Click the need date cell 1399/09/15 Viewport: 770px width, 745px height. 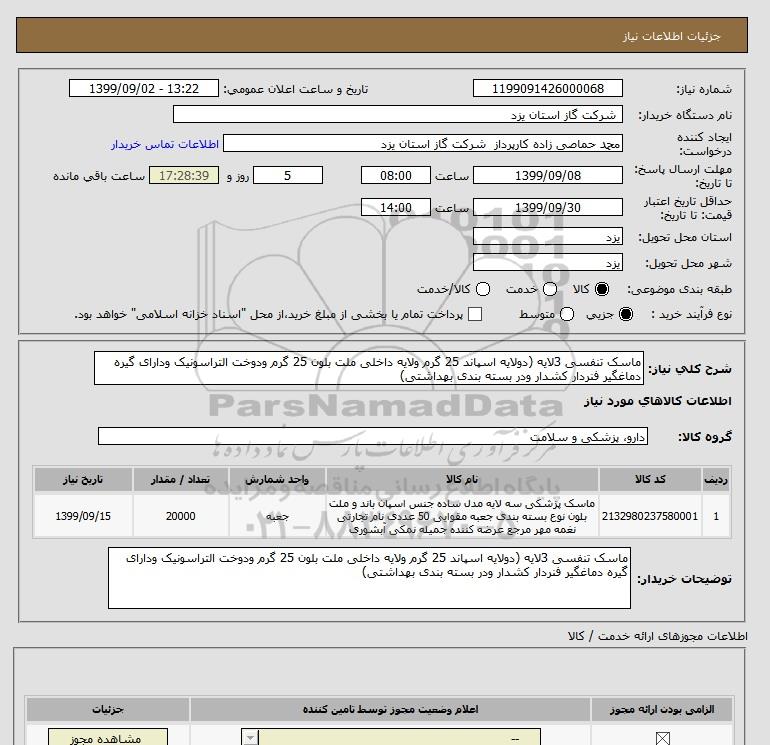tap(83, 516)
